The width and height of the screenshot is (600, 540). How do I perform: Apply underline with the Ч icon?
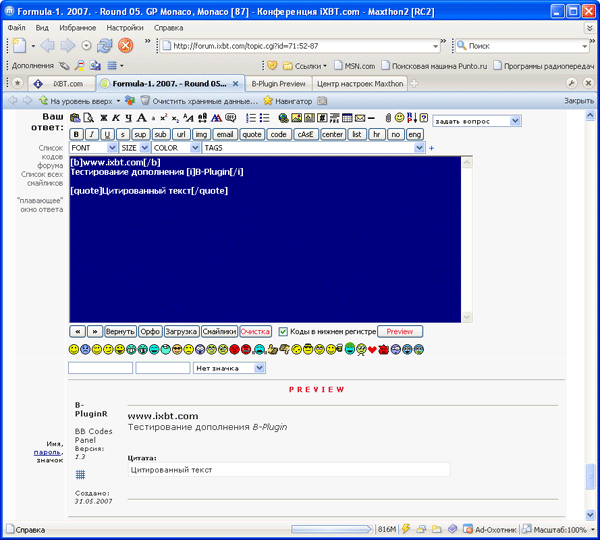coord(129,118)
